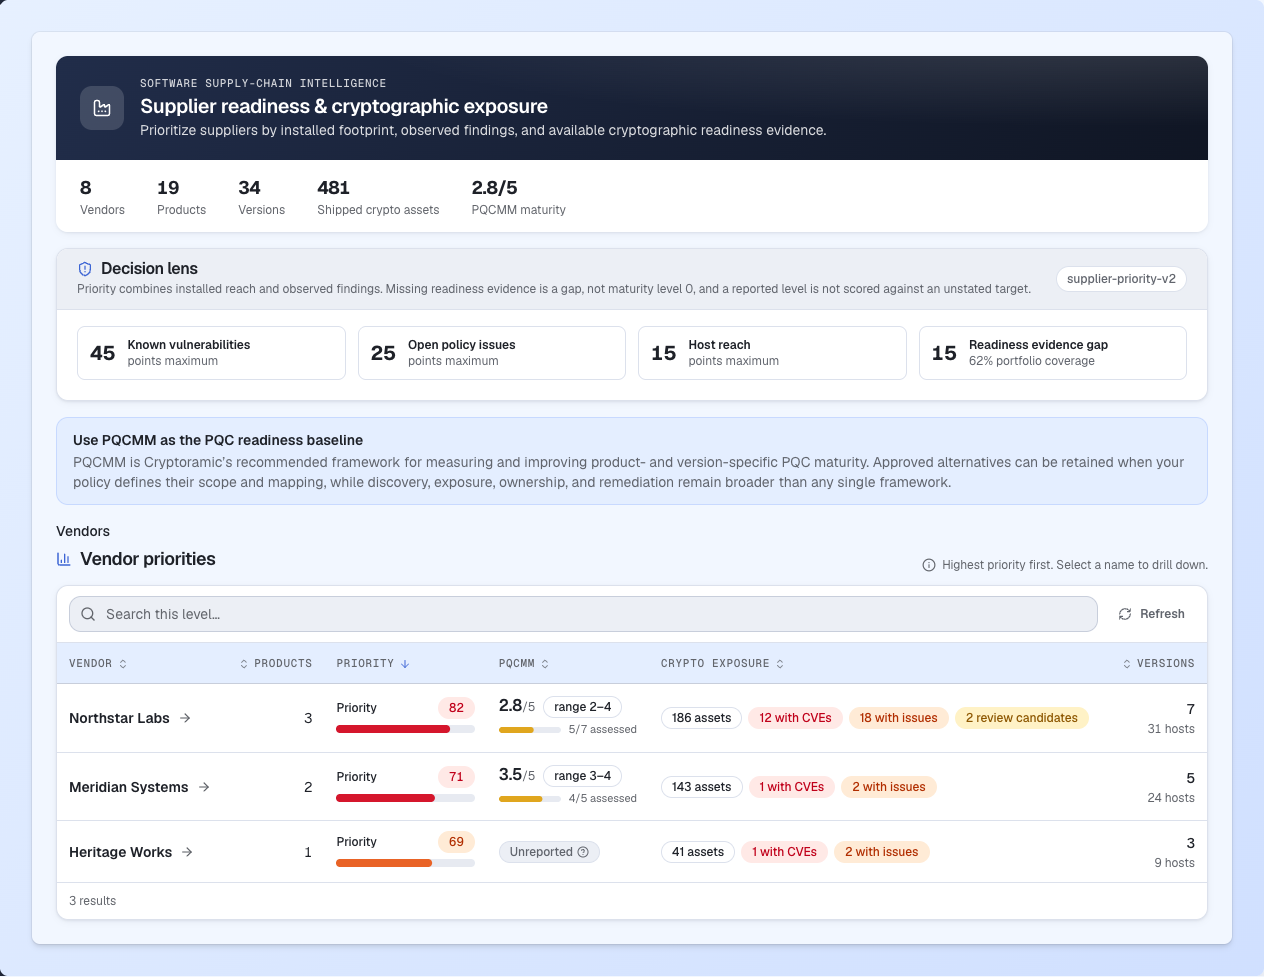The width and height of the screenshot is (1264, 977).
Task: Click the supplier-priority-v2 badge
Action: (1121, 279)
